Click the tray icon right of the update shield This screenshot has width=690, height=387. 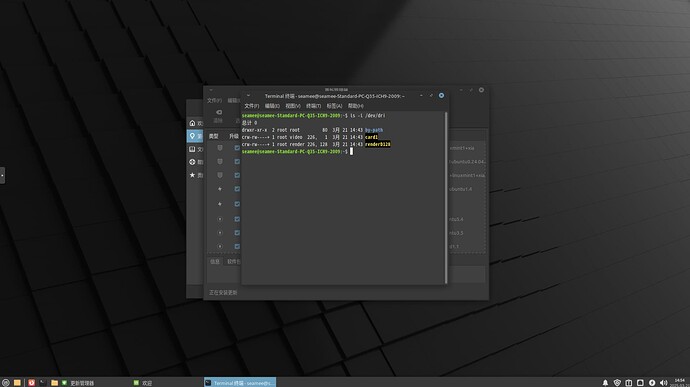click(629, 383)
